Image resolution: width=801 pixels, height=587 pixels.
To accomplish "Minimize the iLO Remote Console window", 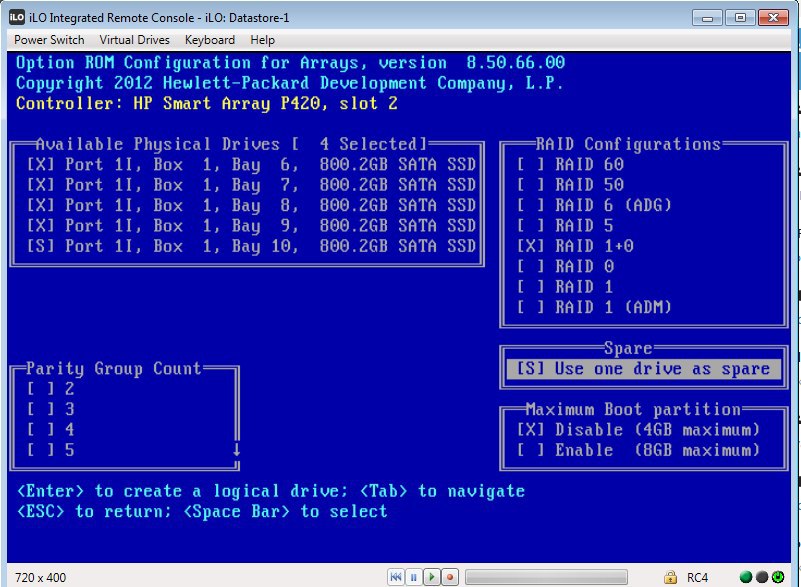I will point(708,18).
